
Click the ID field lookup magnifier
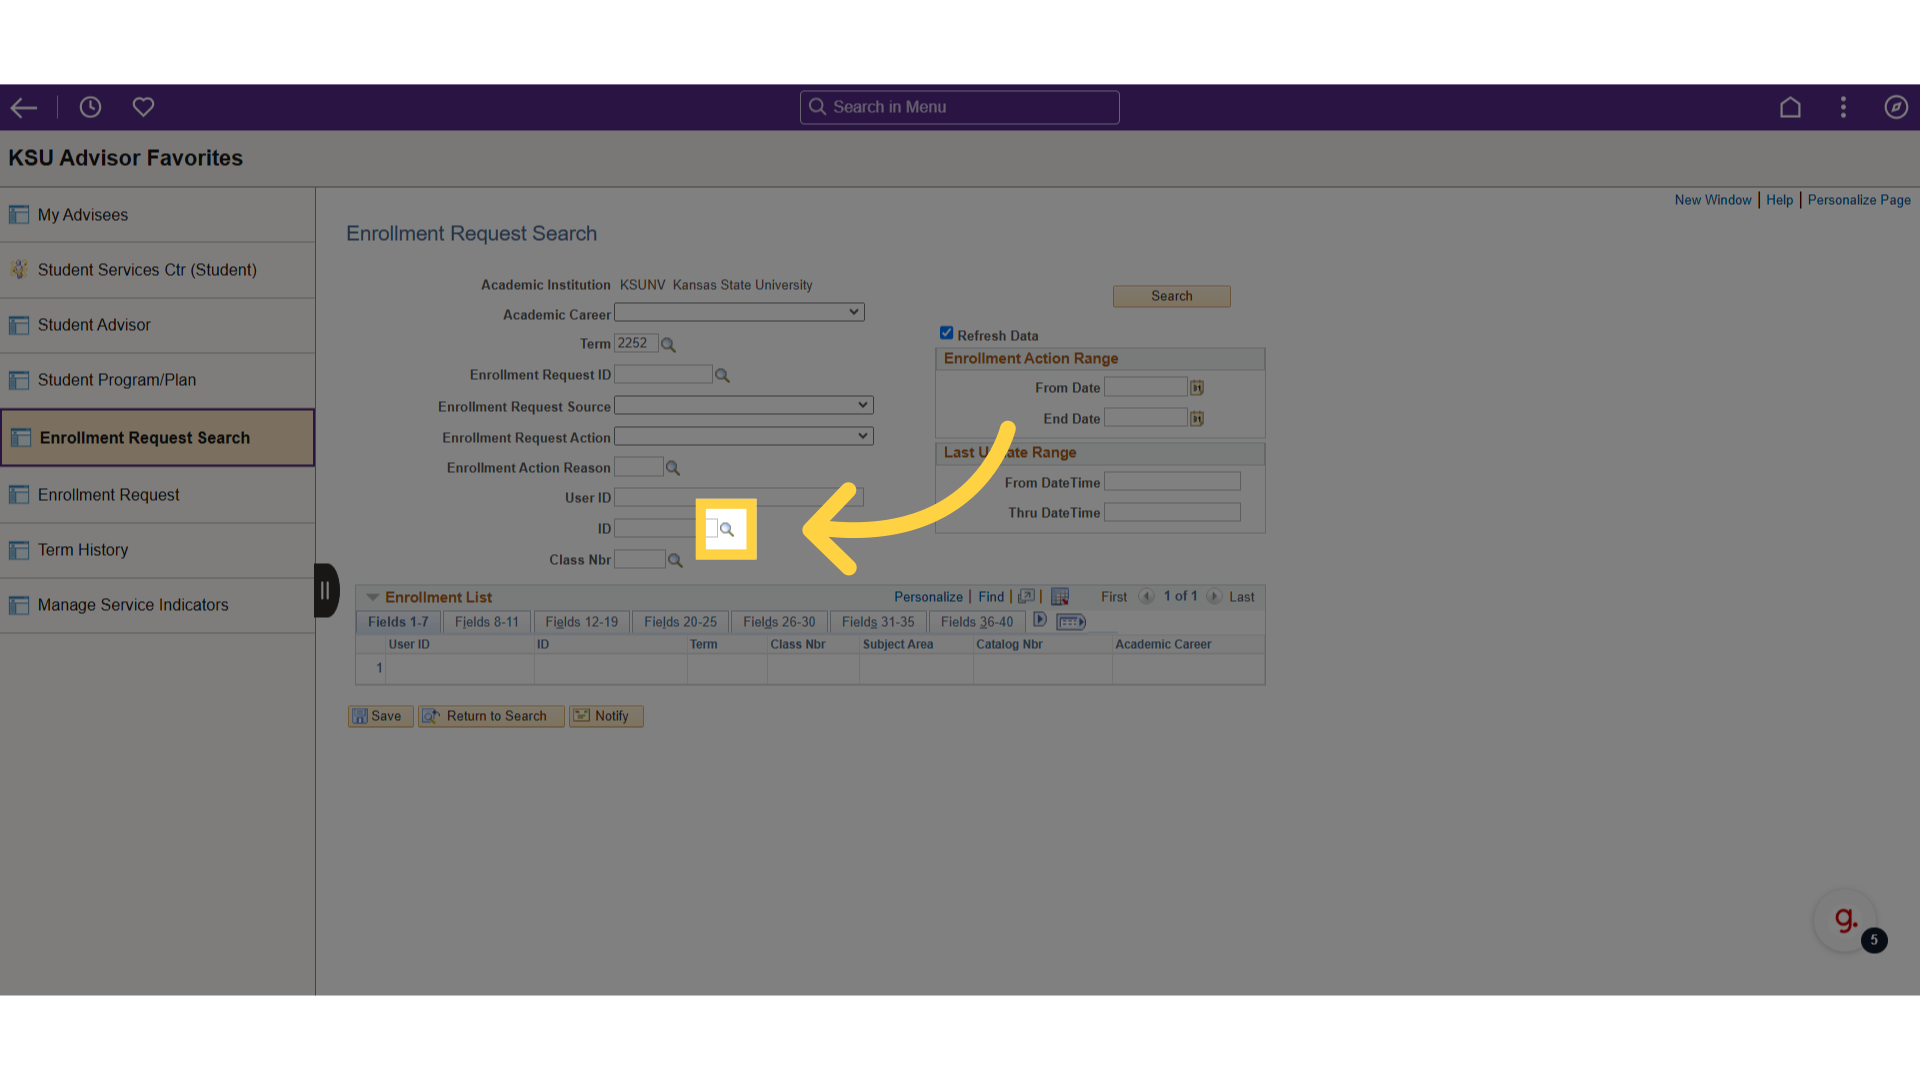pyautogui.click(x=727, y=529)
